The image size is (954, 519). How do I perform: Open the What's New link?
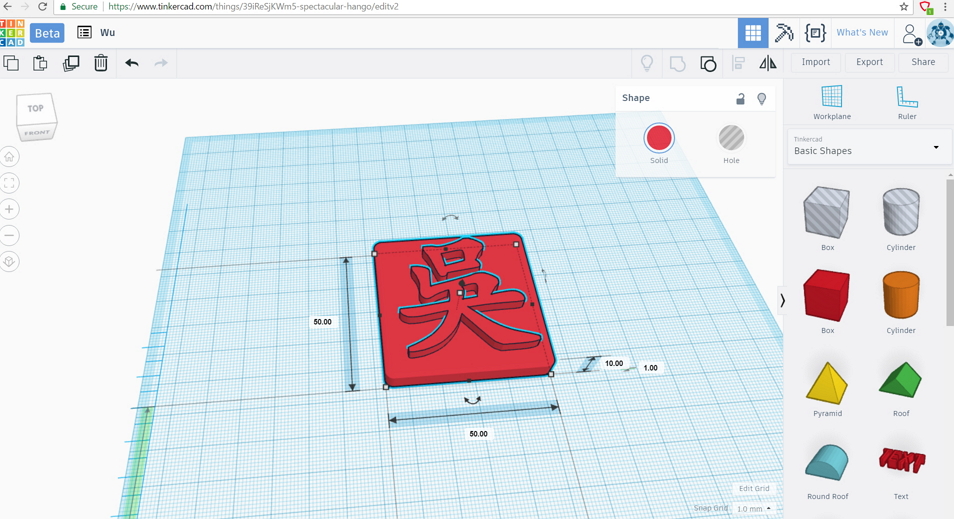(862, 32)
